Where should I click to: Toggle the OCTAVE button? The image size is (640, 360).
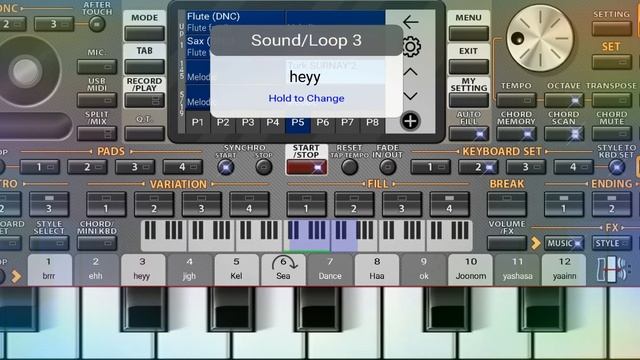pos(564,100)
